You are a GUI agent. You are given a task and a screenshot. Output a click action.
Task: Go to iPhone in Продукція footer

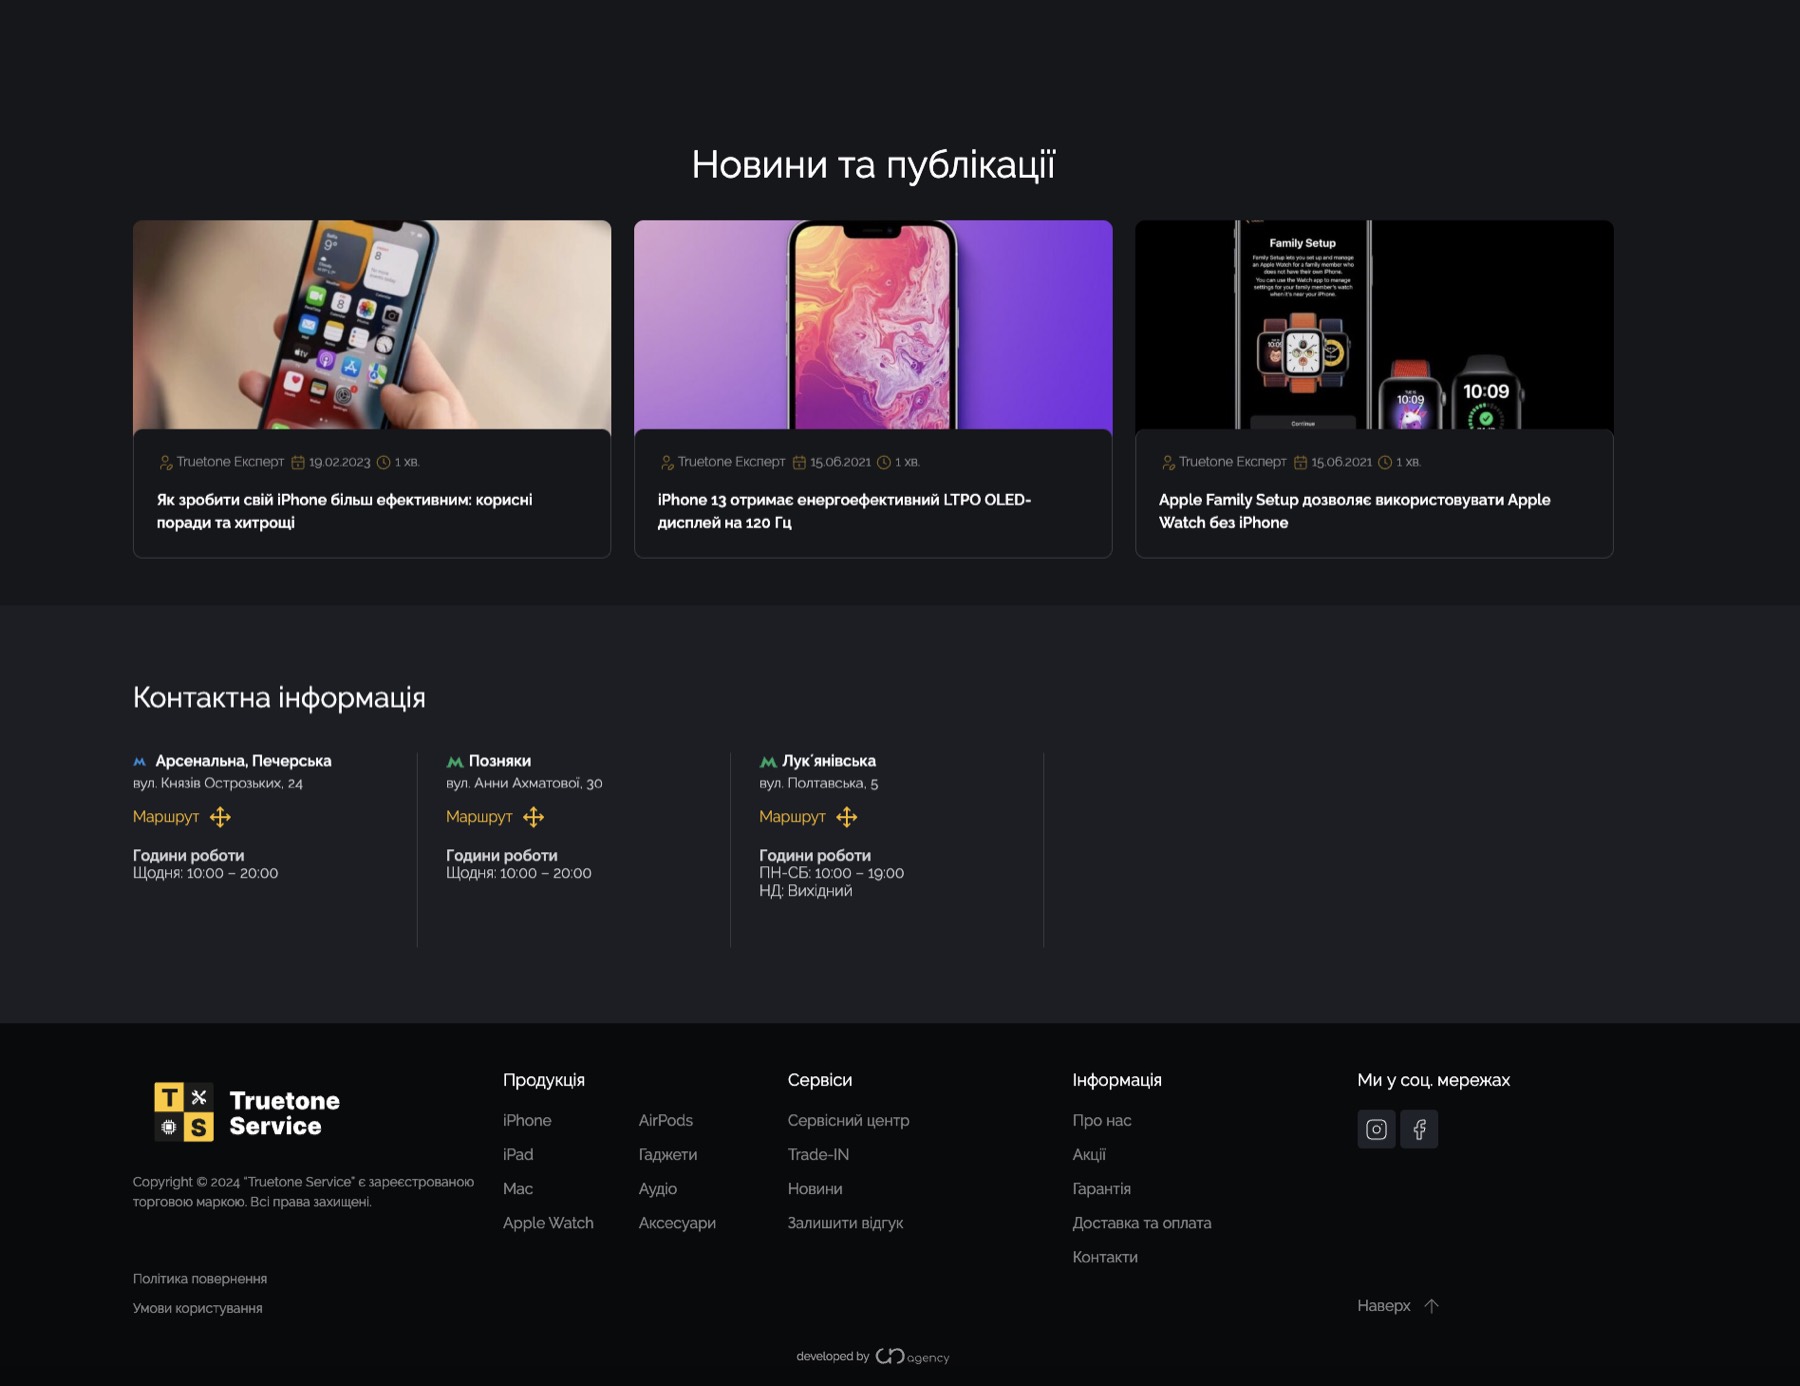coord(527,1120)
